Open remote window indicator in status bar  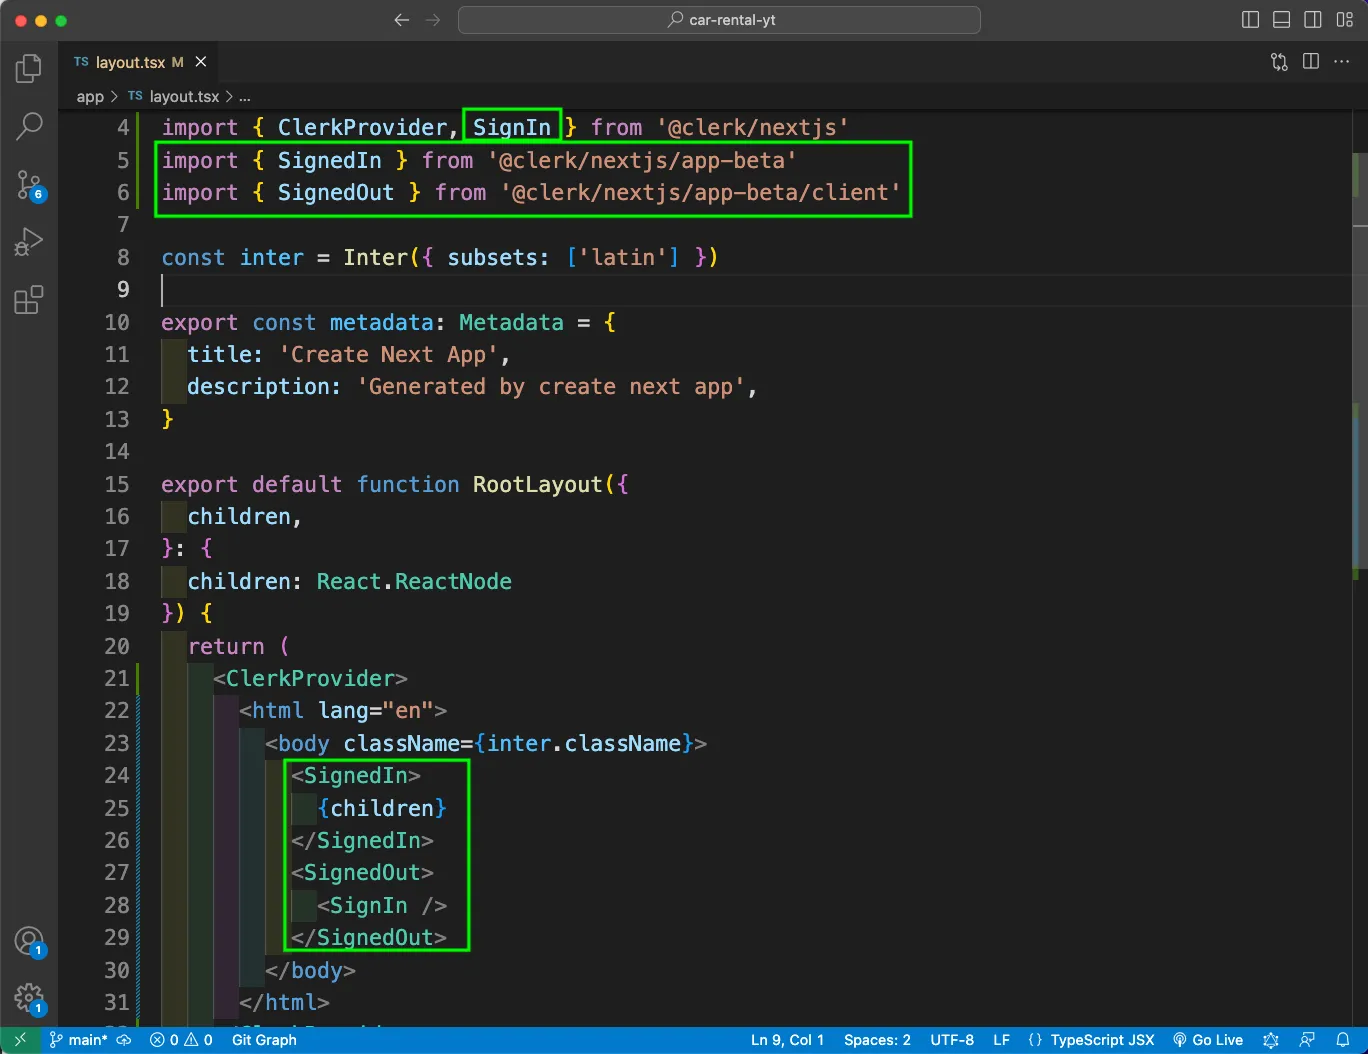20,1040
